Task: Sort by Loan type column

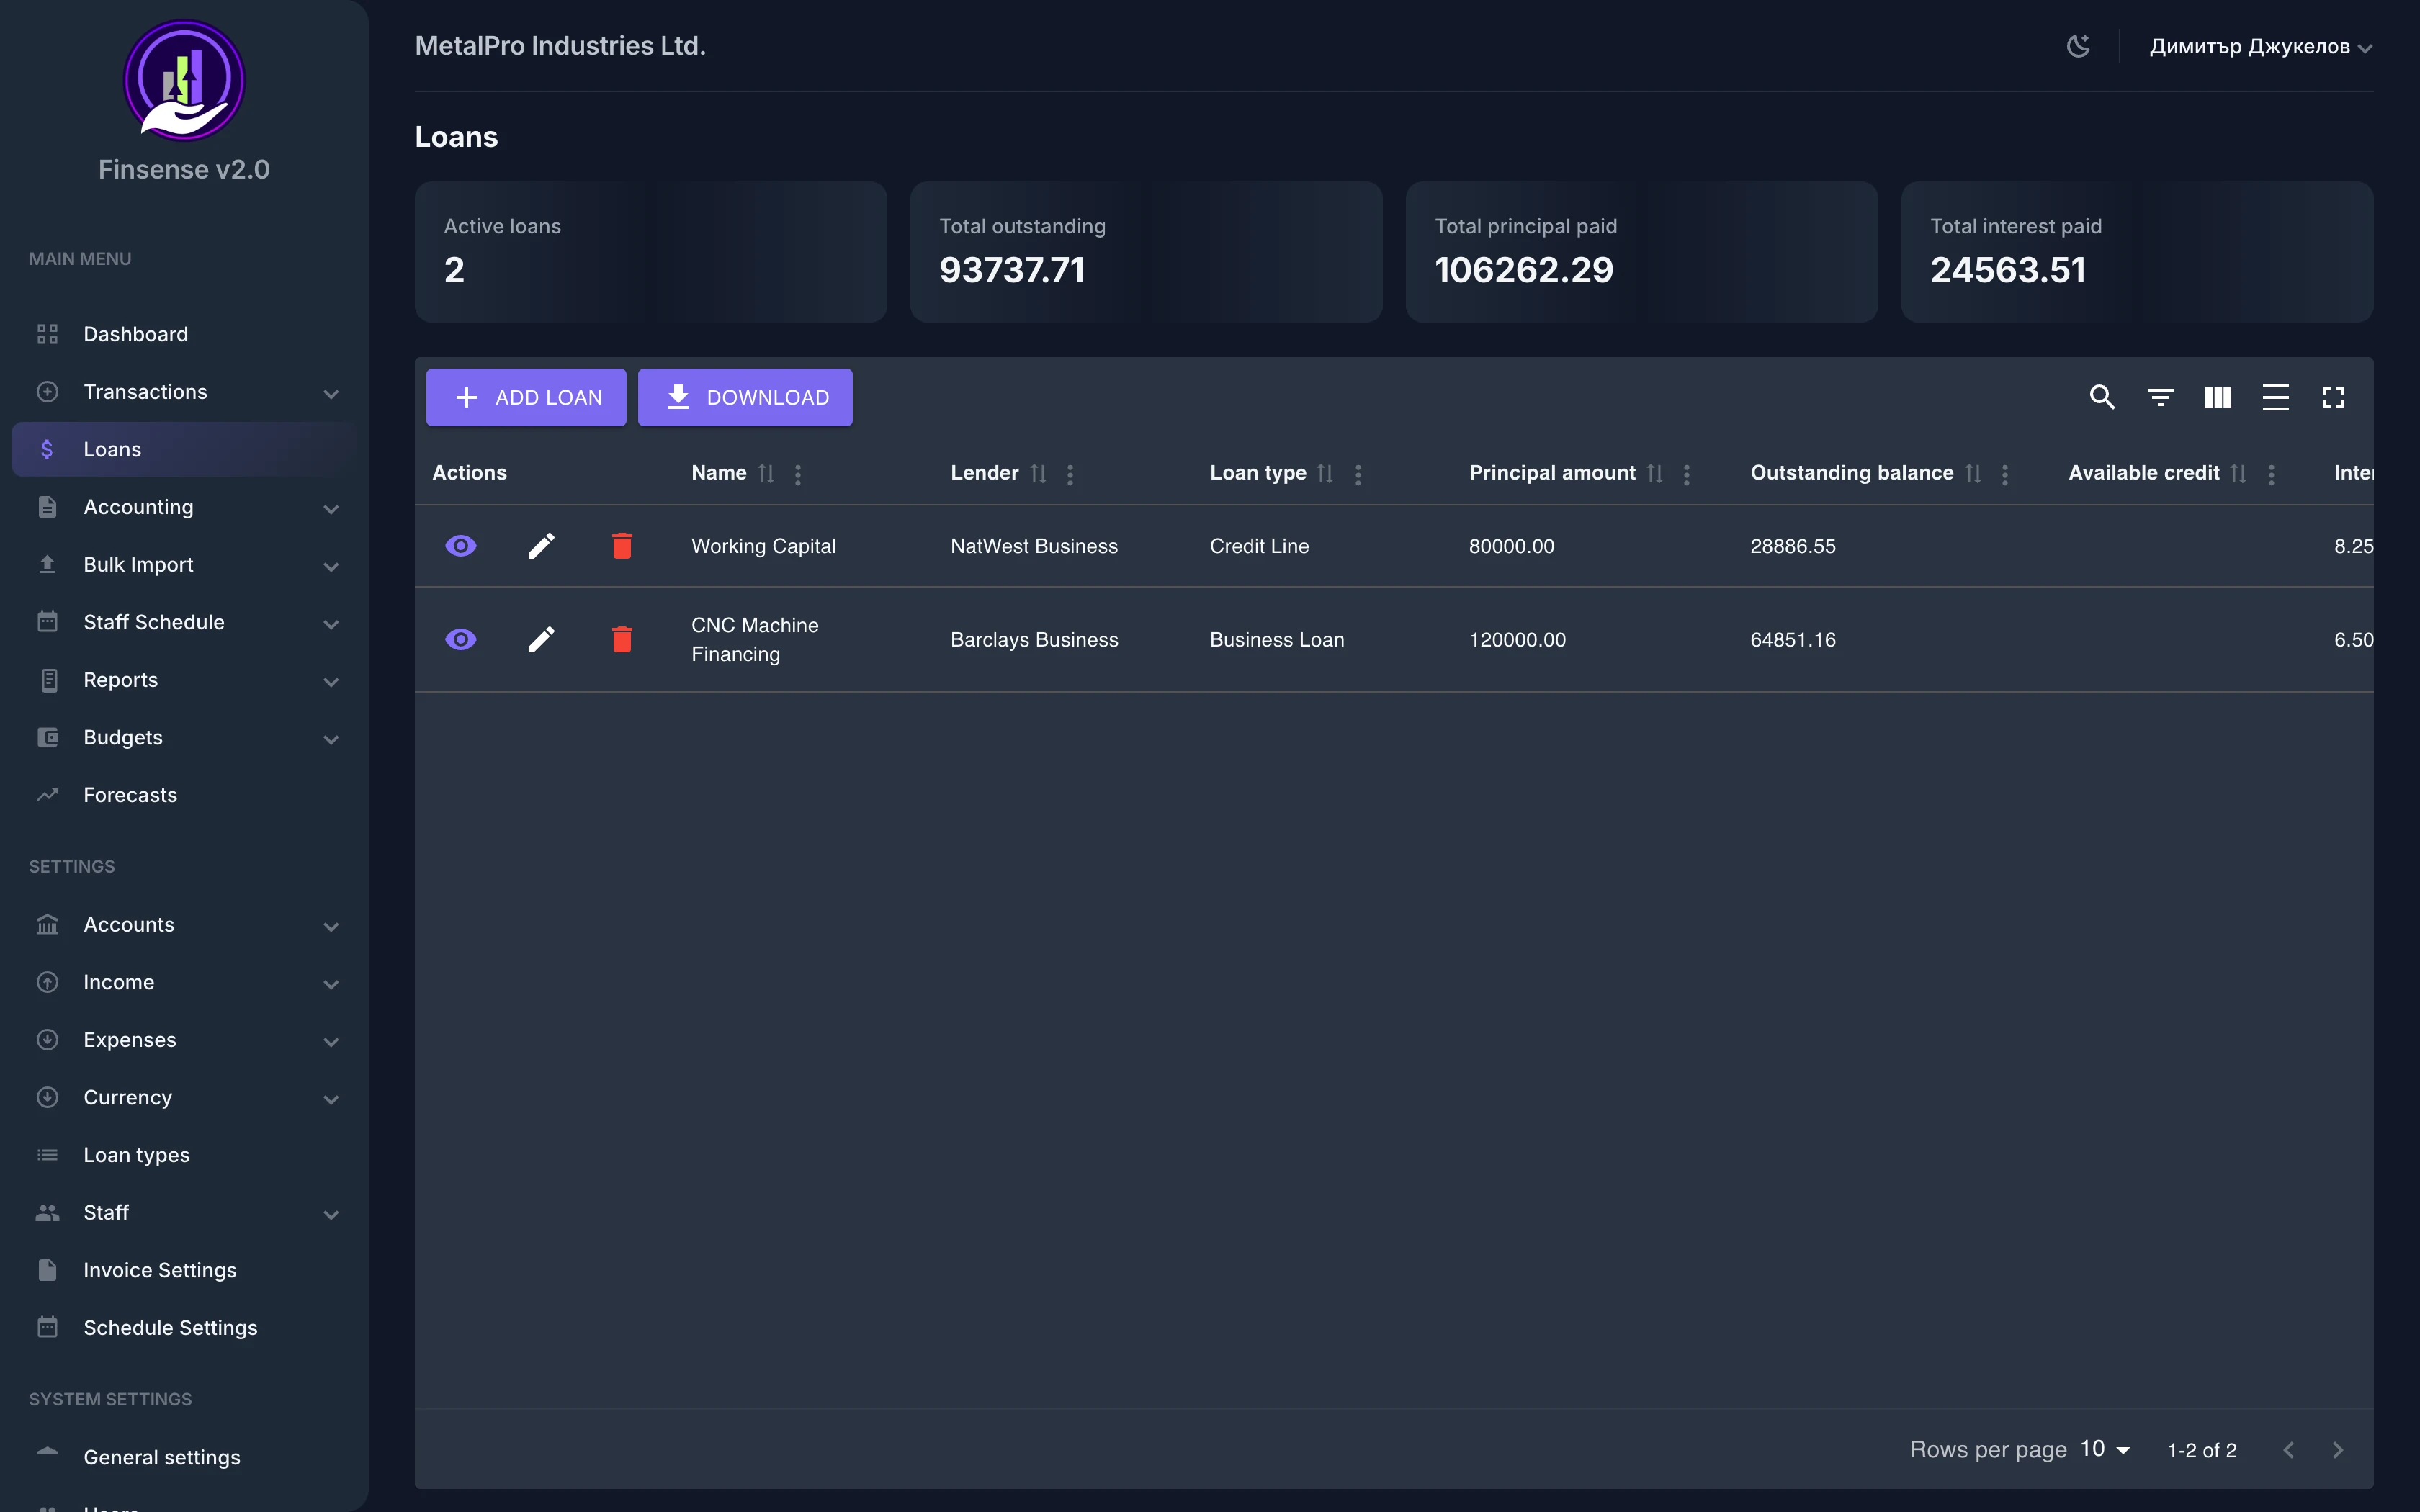Action: 1325,474
